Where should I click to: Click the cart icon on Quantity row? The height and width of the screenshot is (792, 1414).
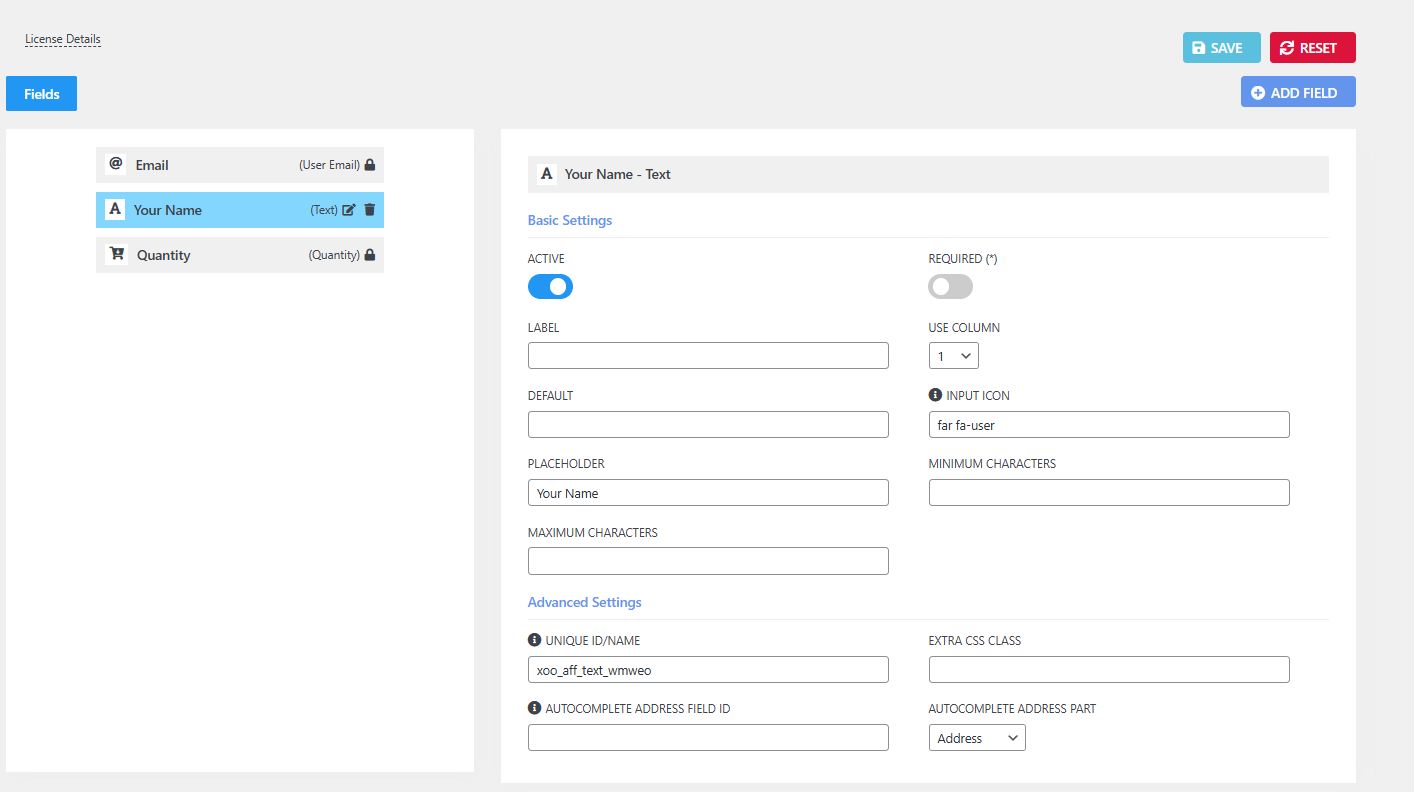tap(117, 254)
